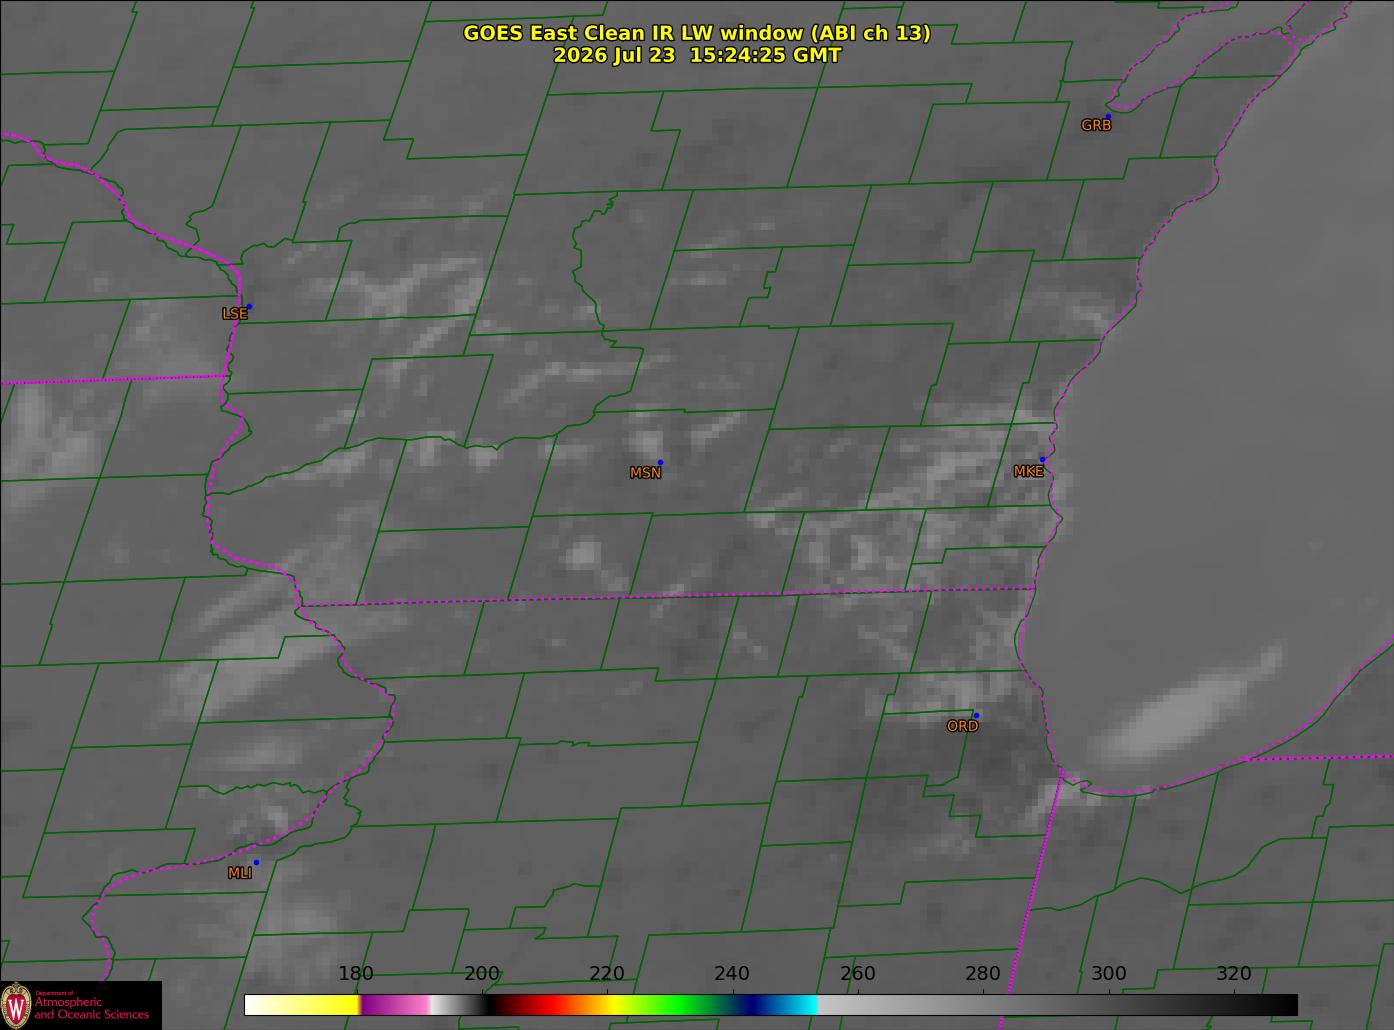Click the GRB station marker dot

click(x=1107, y=117)
